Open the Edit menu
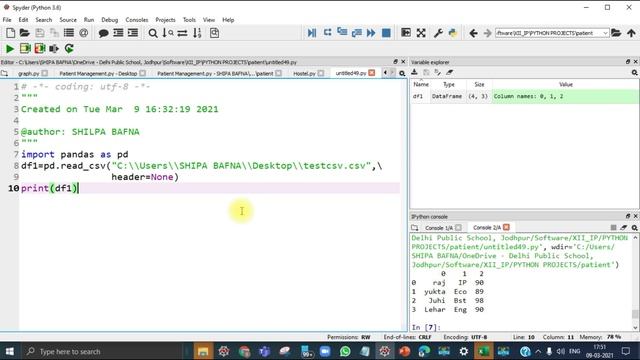 pyautogui.click(x=23, y=20)
